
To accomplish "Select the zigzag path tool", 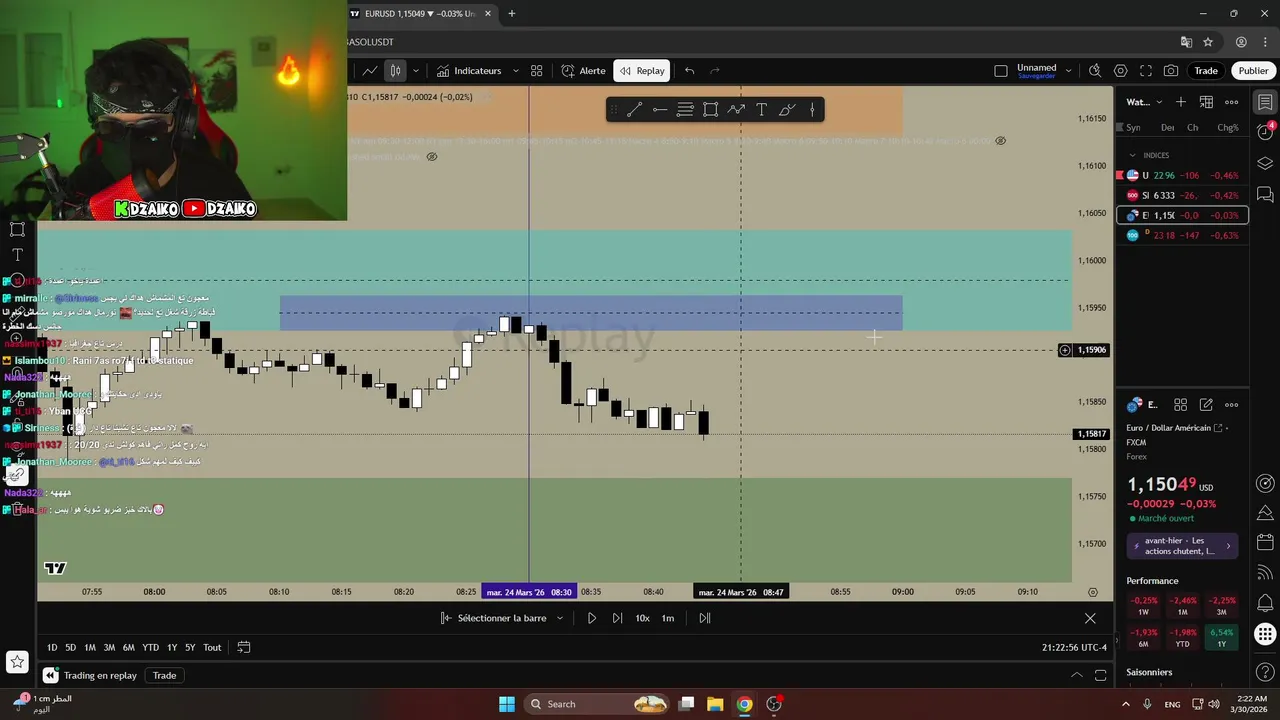I will pyautogui.click(x=736, y=110).
